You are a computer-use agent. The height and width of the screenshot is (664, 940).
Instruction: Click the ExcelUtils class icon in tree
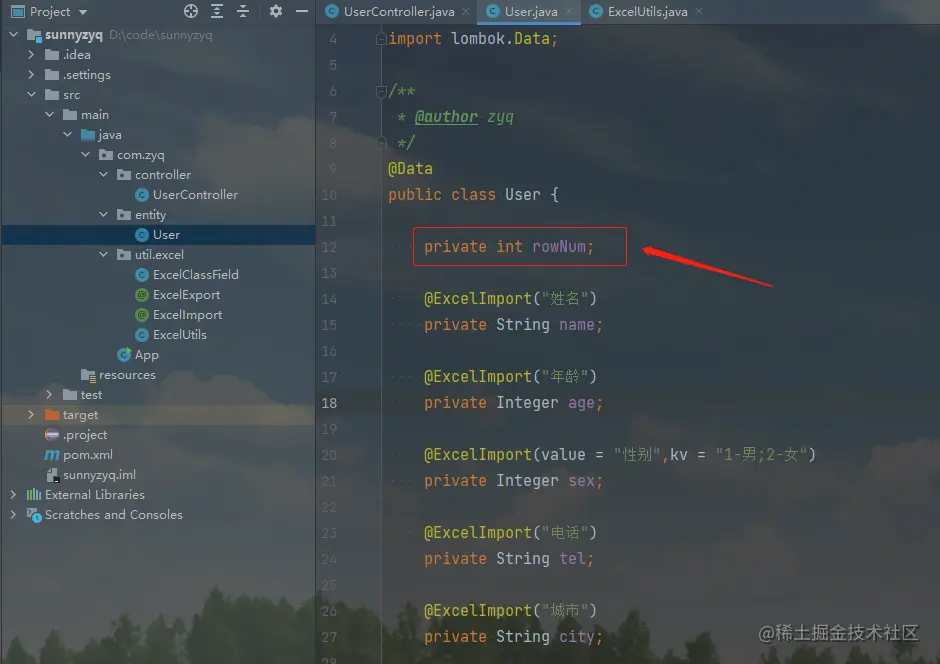[141, 334]
